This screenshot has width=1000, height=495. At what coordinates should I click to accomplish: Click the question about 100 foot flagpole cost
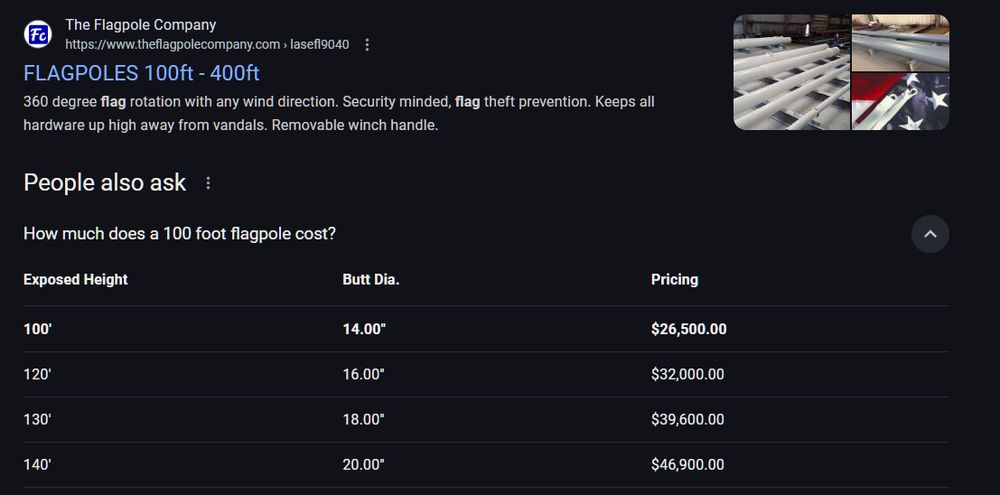[179, 234]
